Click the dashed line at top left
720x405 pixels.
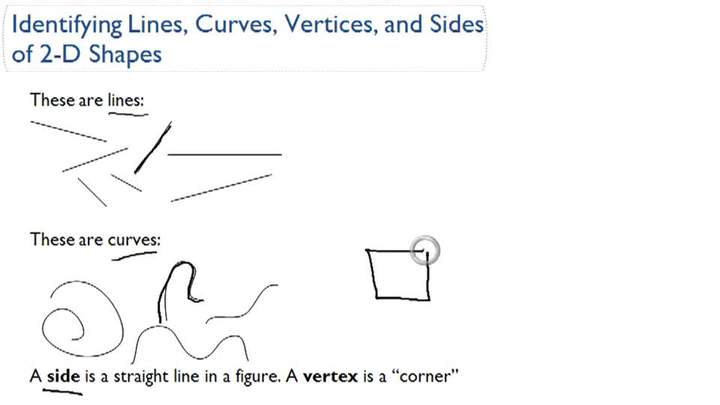click(68, 131)
